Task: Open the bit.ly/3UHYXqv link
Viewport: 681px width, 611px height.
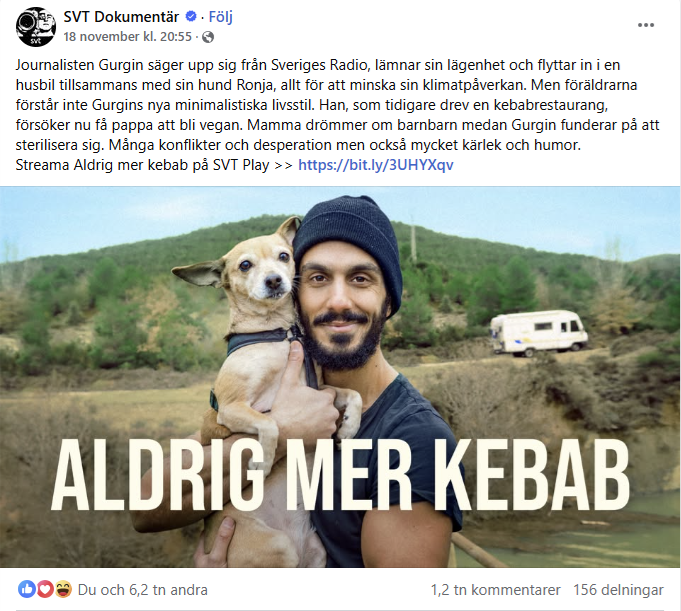Action: tap(376, 165)
